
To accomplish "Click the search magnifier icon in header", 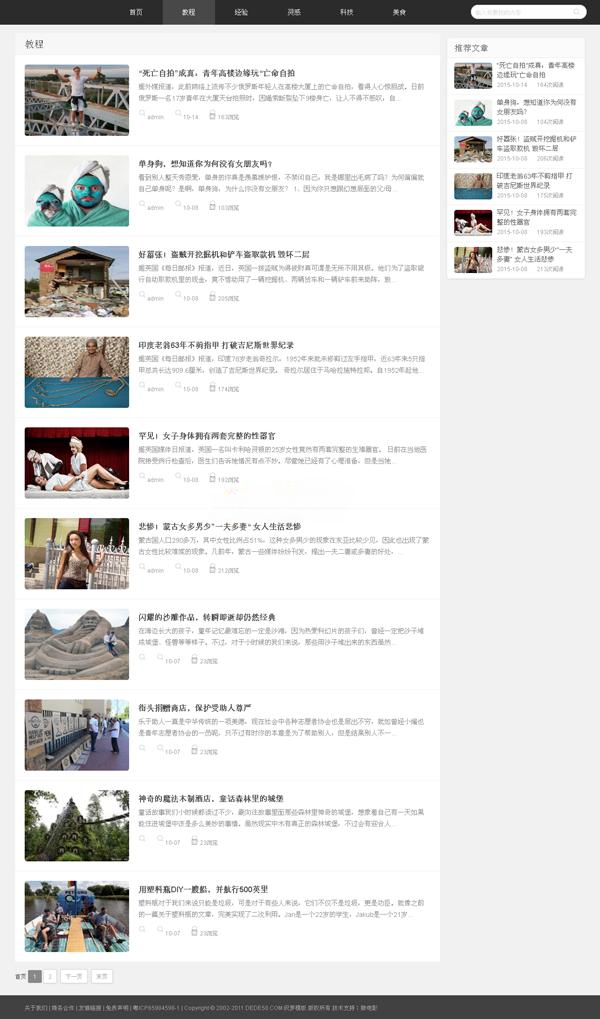I will tap(575, 13).
